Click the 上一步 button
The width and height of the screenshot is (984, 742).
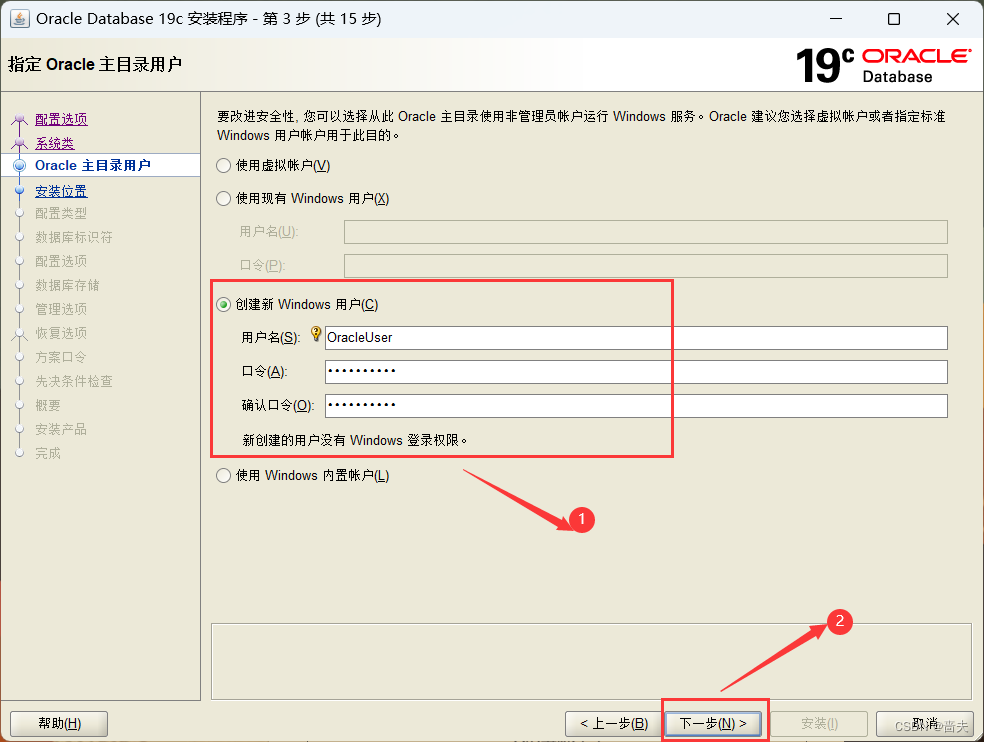coord(613,723)
